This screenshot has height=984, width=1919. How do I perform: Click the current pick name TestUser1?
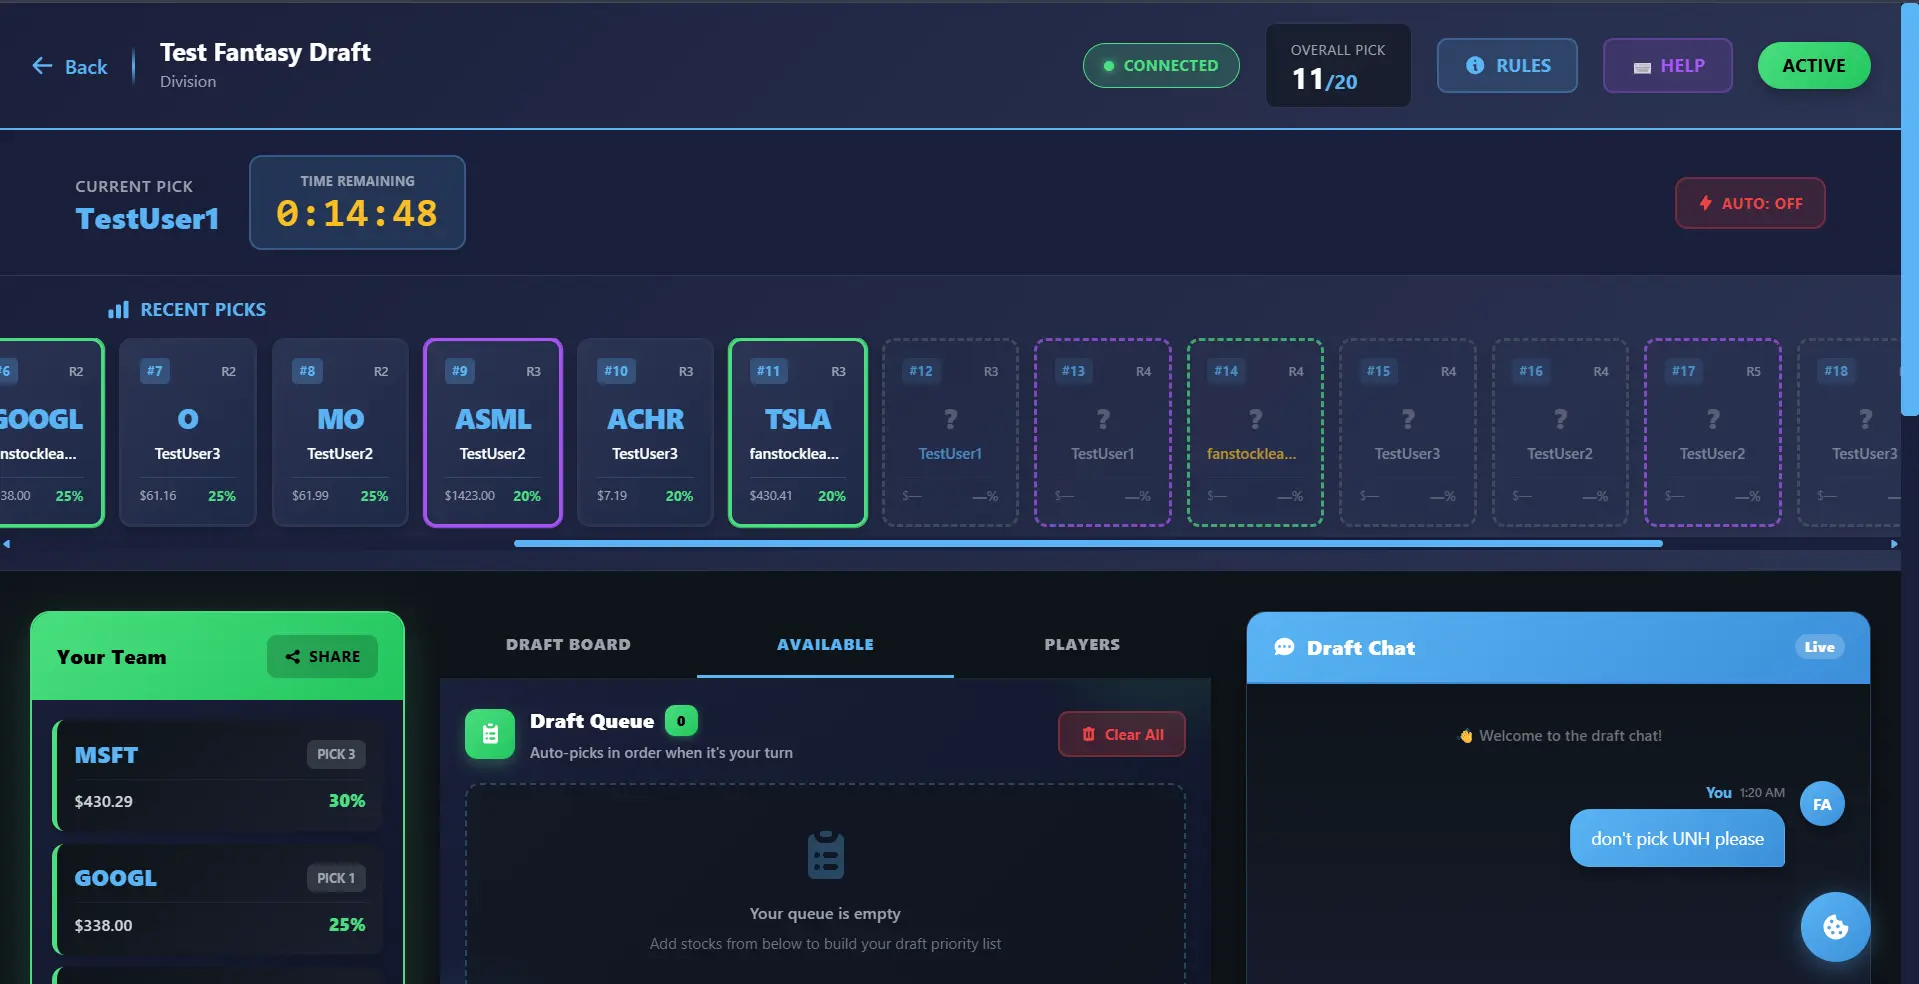[147, 219]
